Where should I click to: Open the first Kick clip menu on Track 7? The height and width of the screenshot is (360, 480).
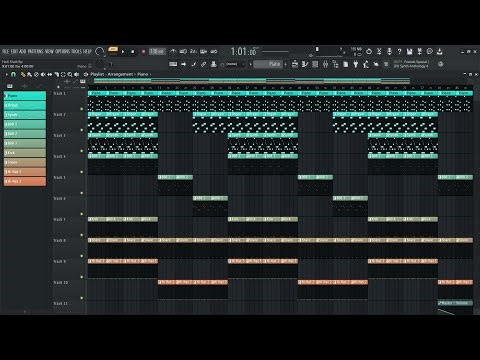[x=90, y=219]
